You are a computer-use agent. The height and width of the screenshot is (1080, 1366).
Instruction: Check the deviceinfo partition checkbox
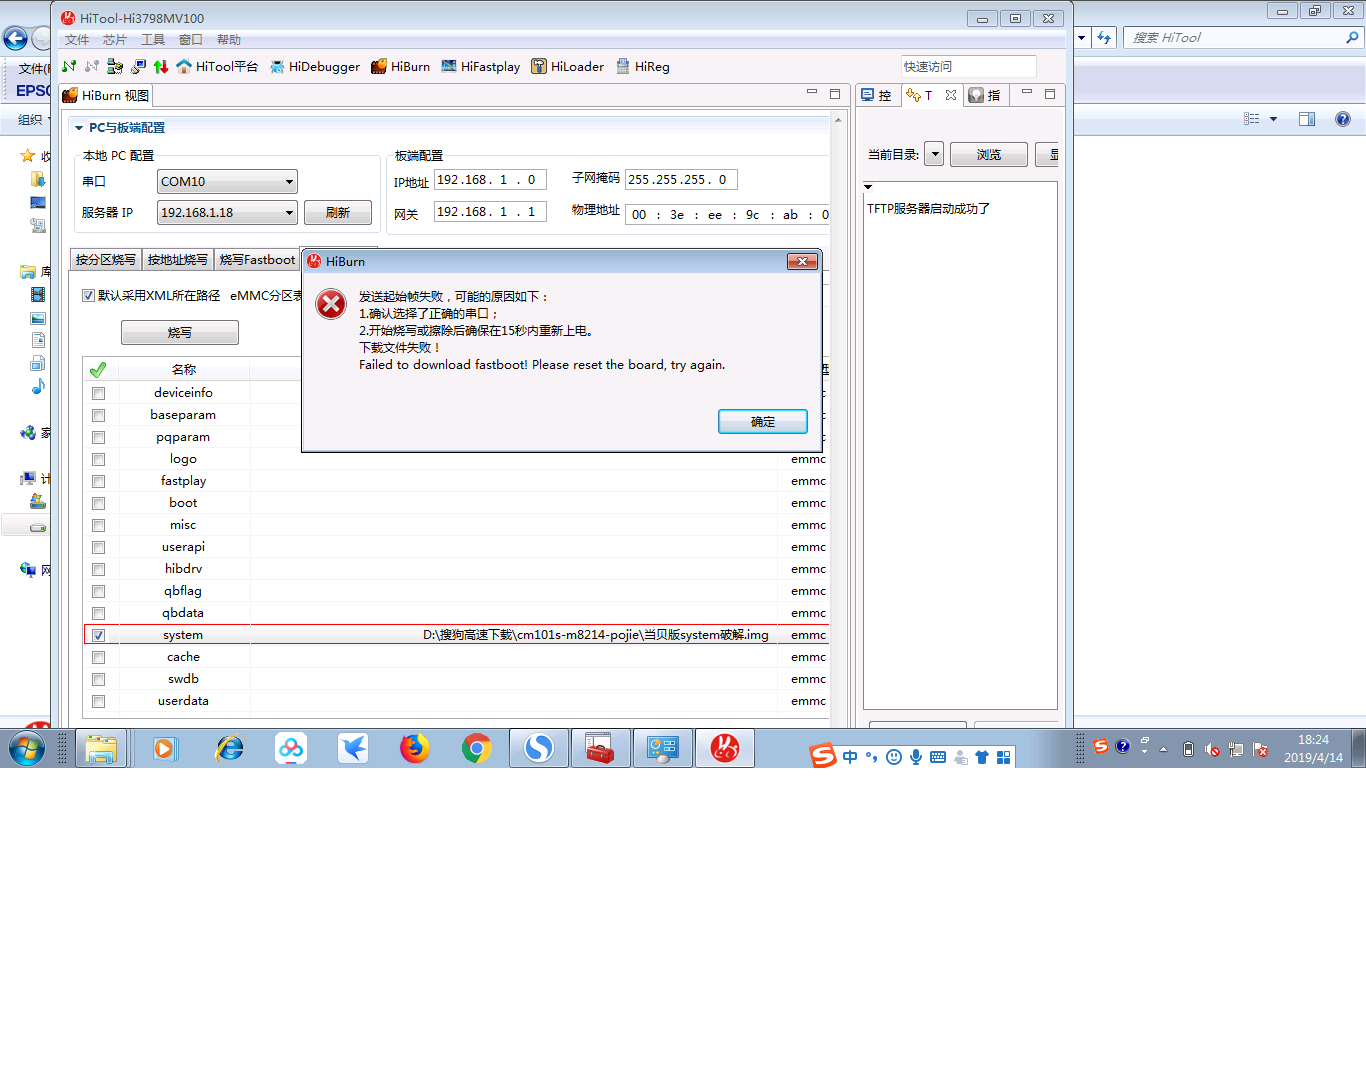click(98, 393)
